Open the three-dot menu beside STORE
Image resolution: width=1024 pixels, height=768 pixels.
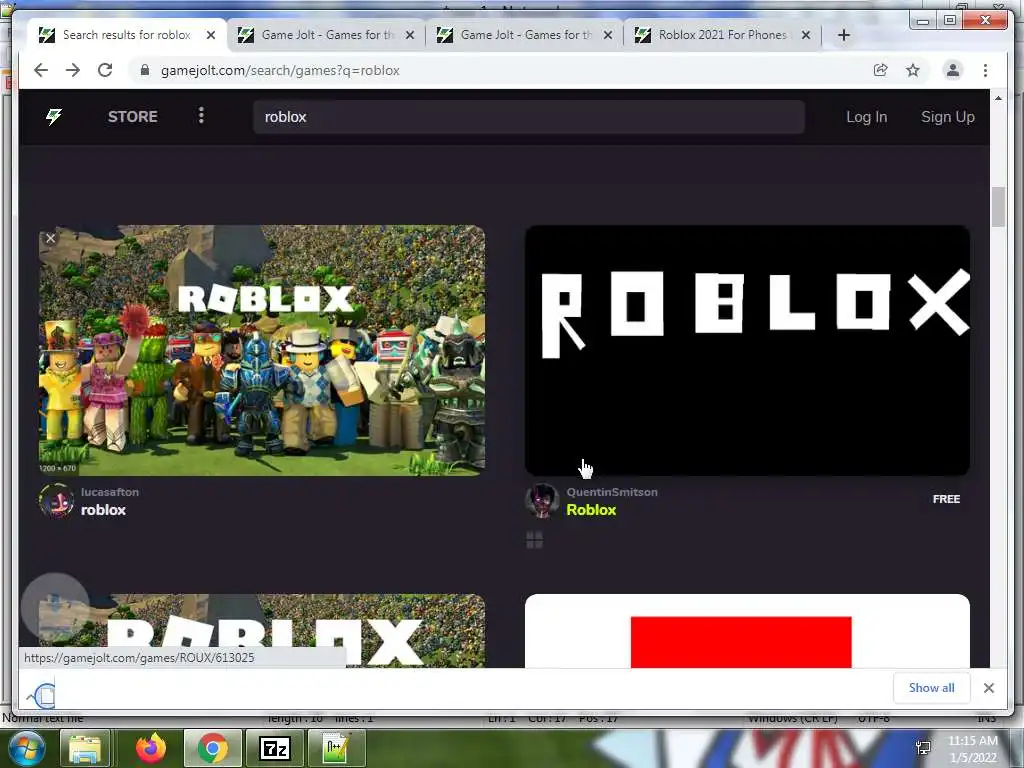coord(201,116)
